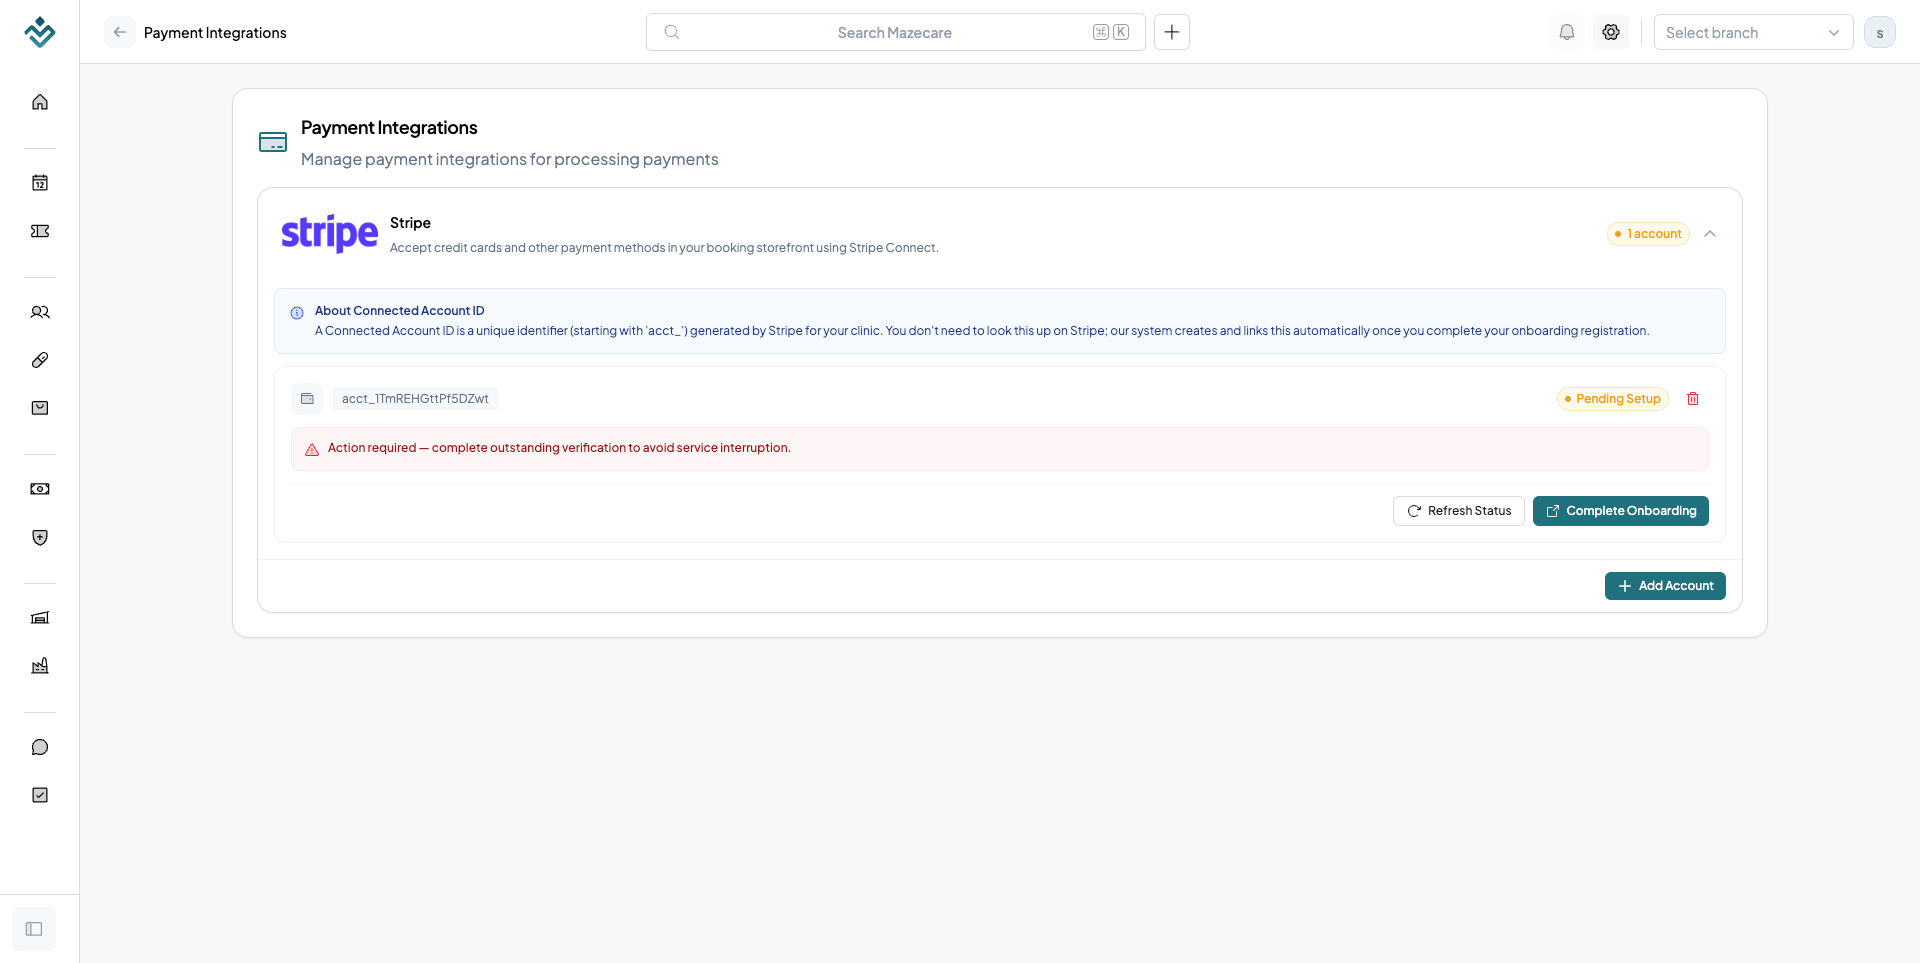Click 'About Connected Account ID' heading

pos(399,311)
